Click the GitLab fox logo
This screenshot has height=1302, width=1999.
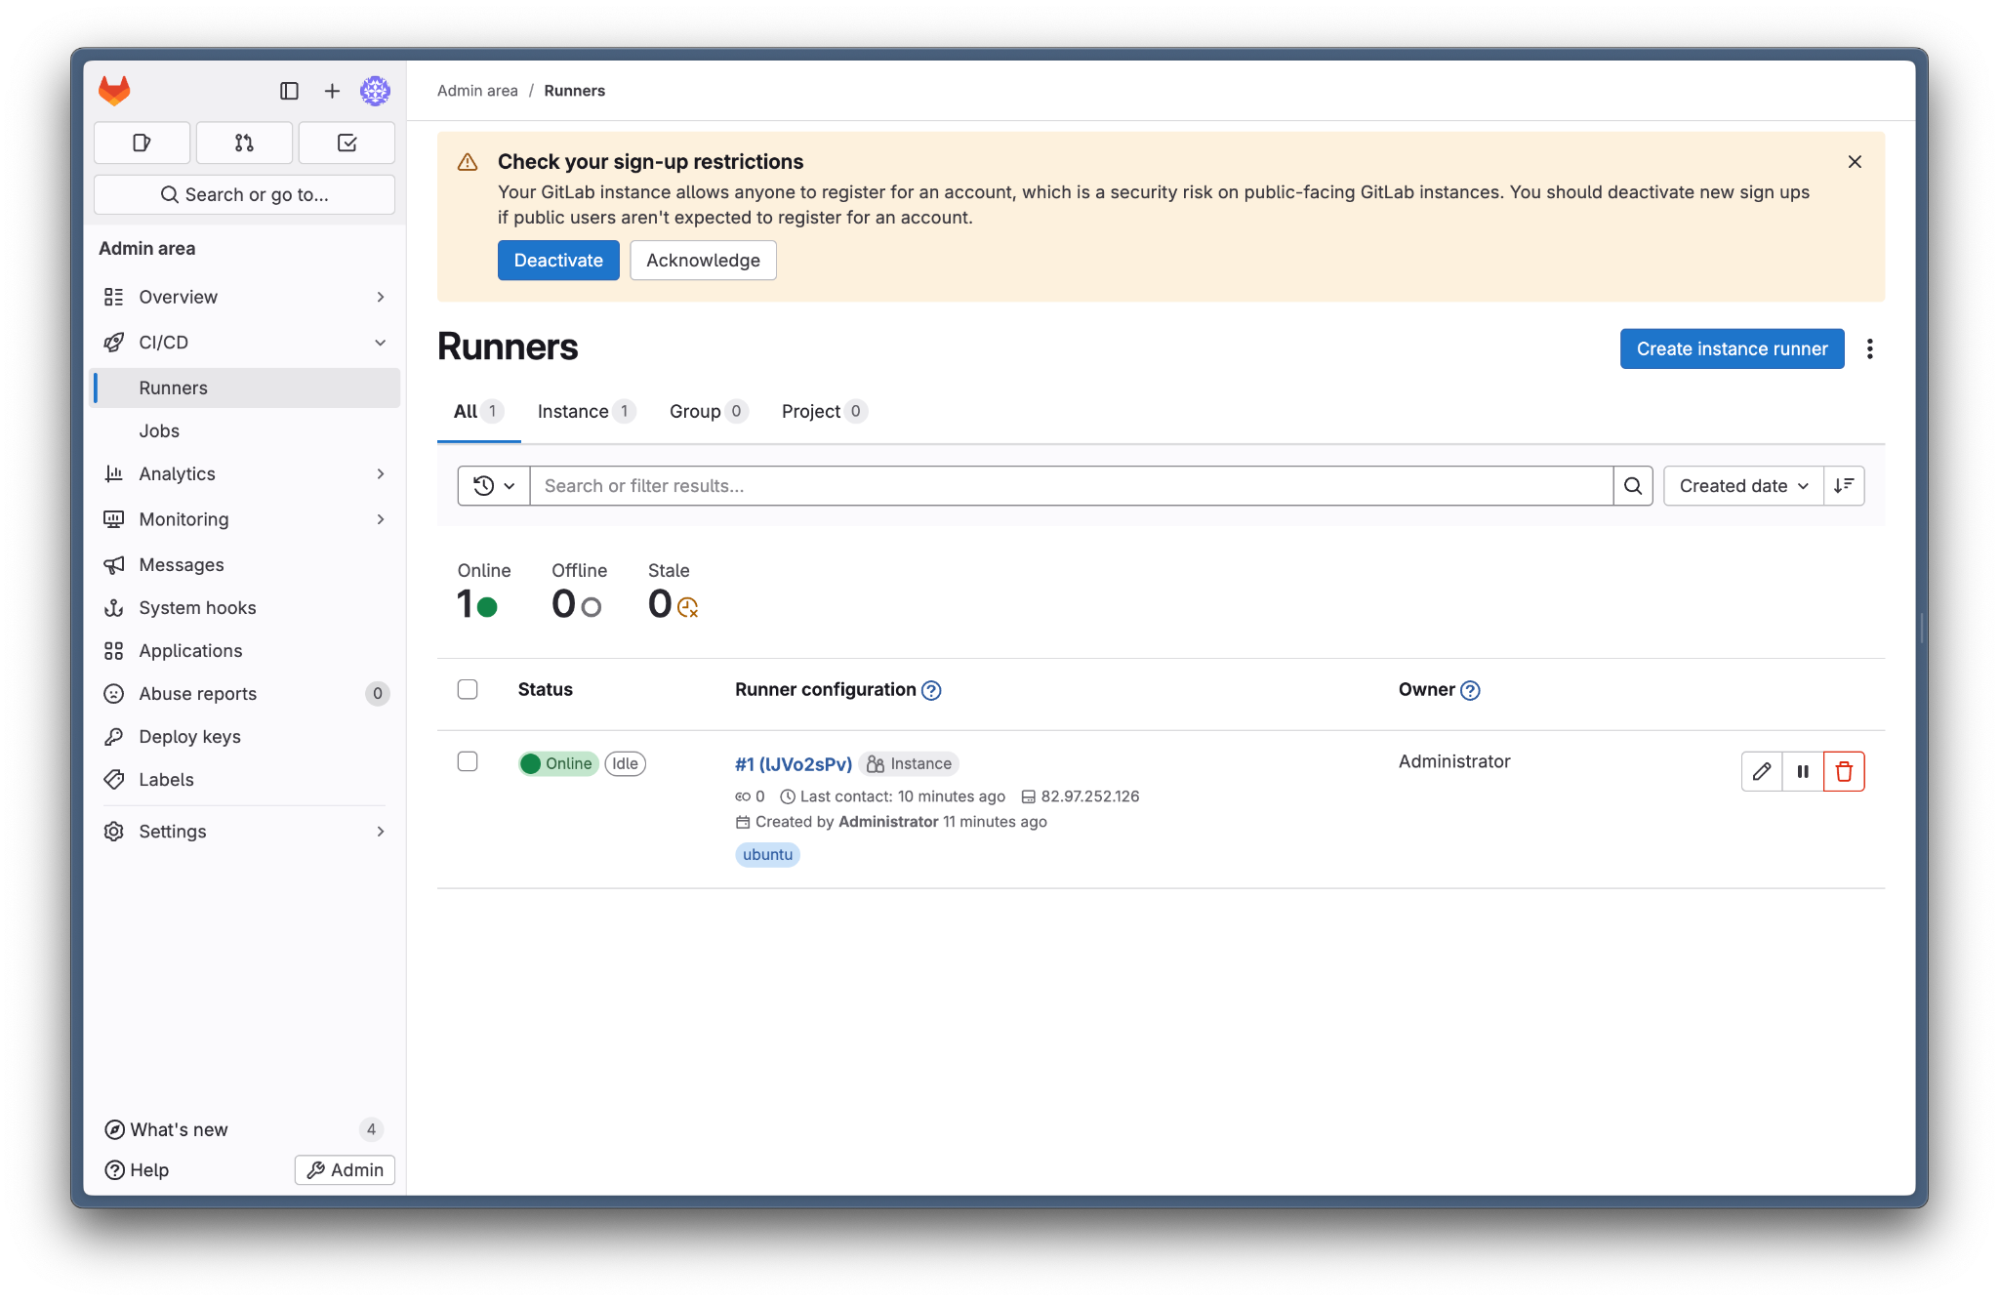coord(114,91)
